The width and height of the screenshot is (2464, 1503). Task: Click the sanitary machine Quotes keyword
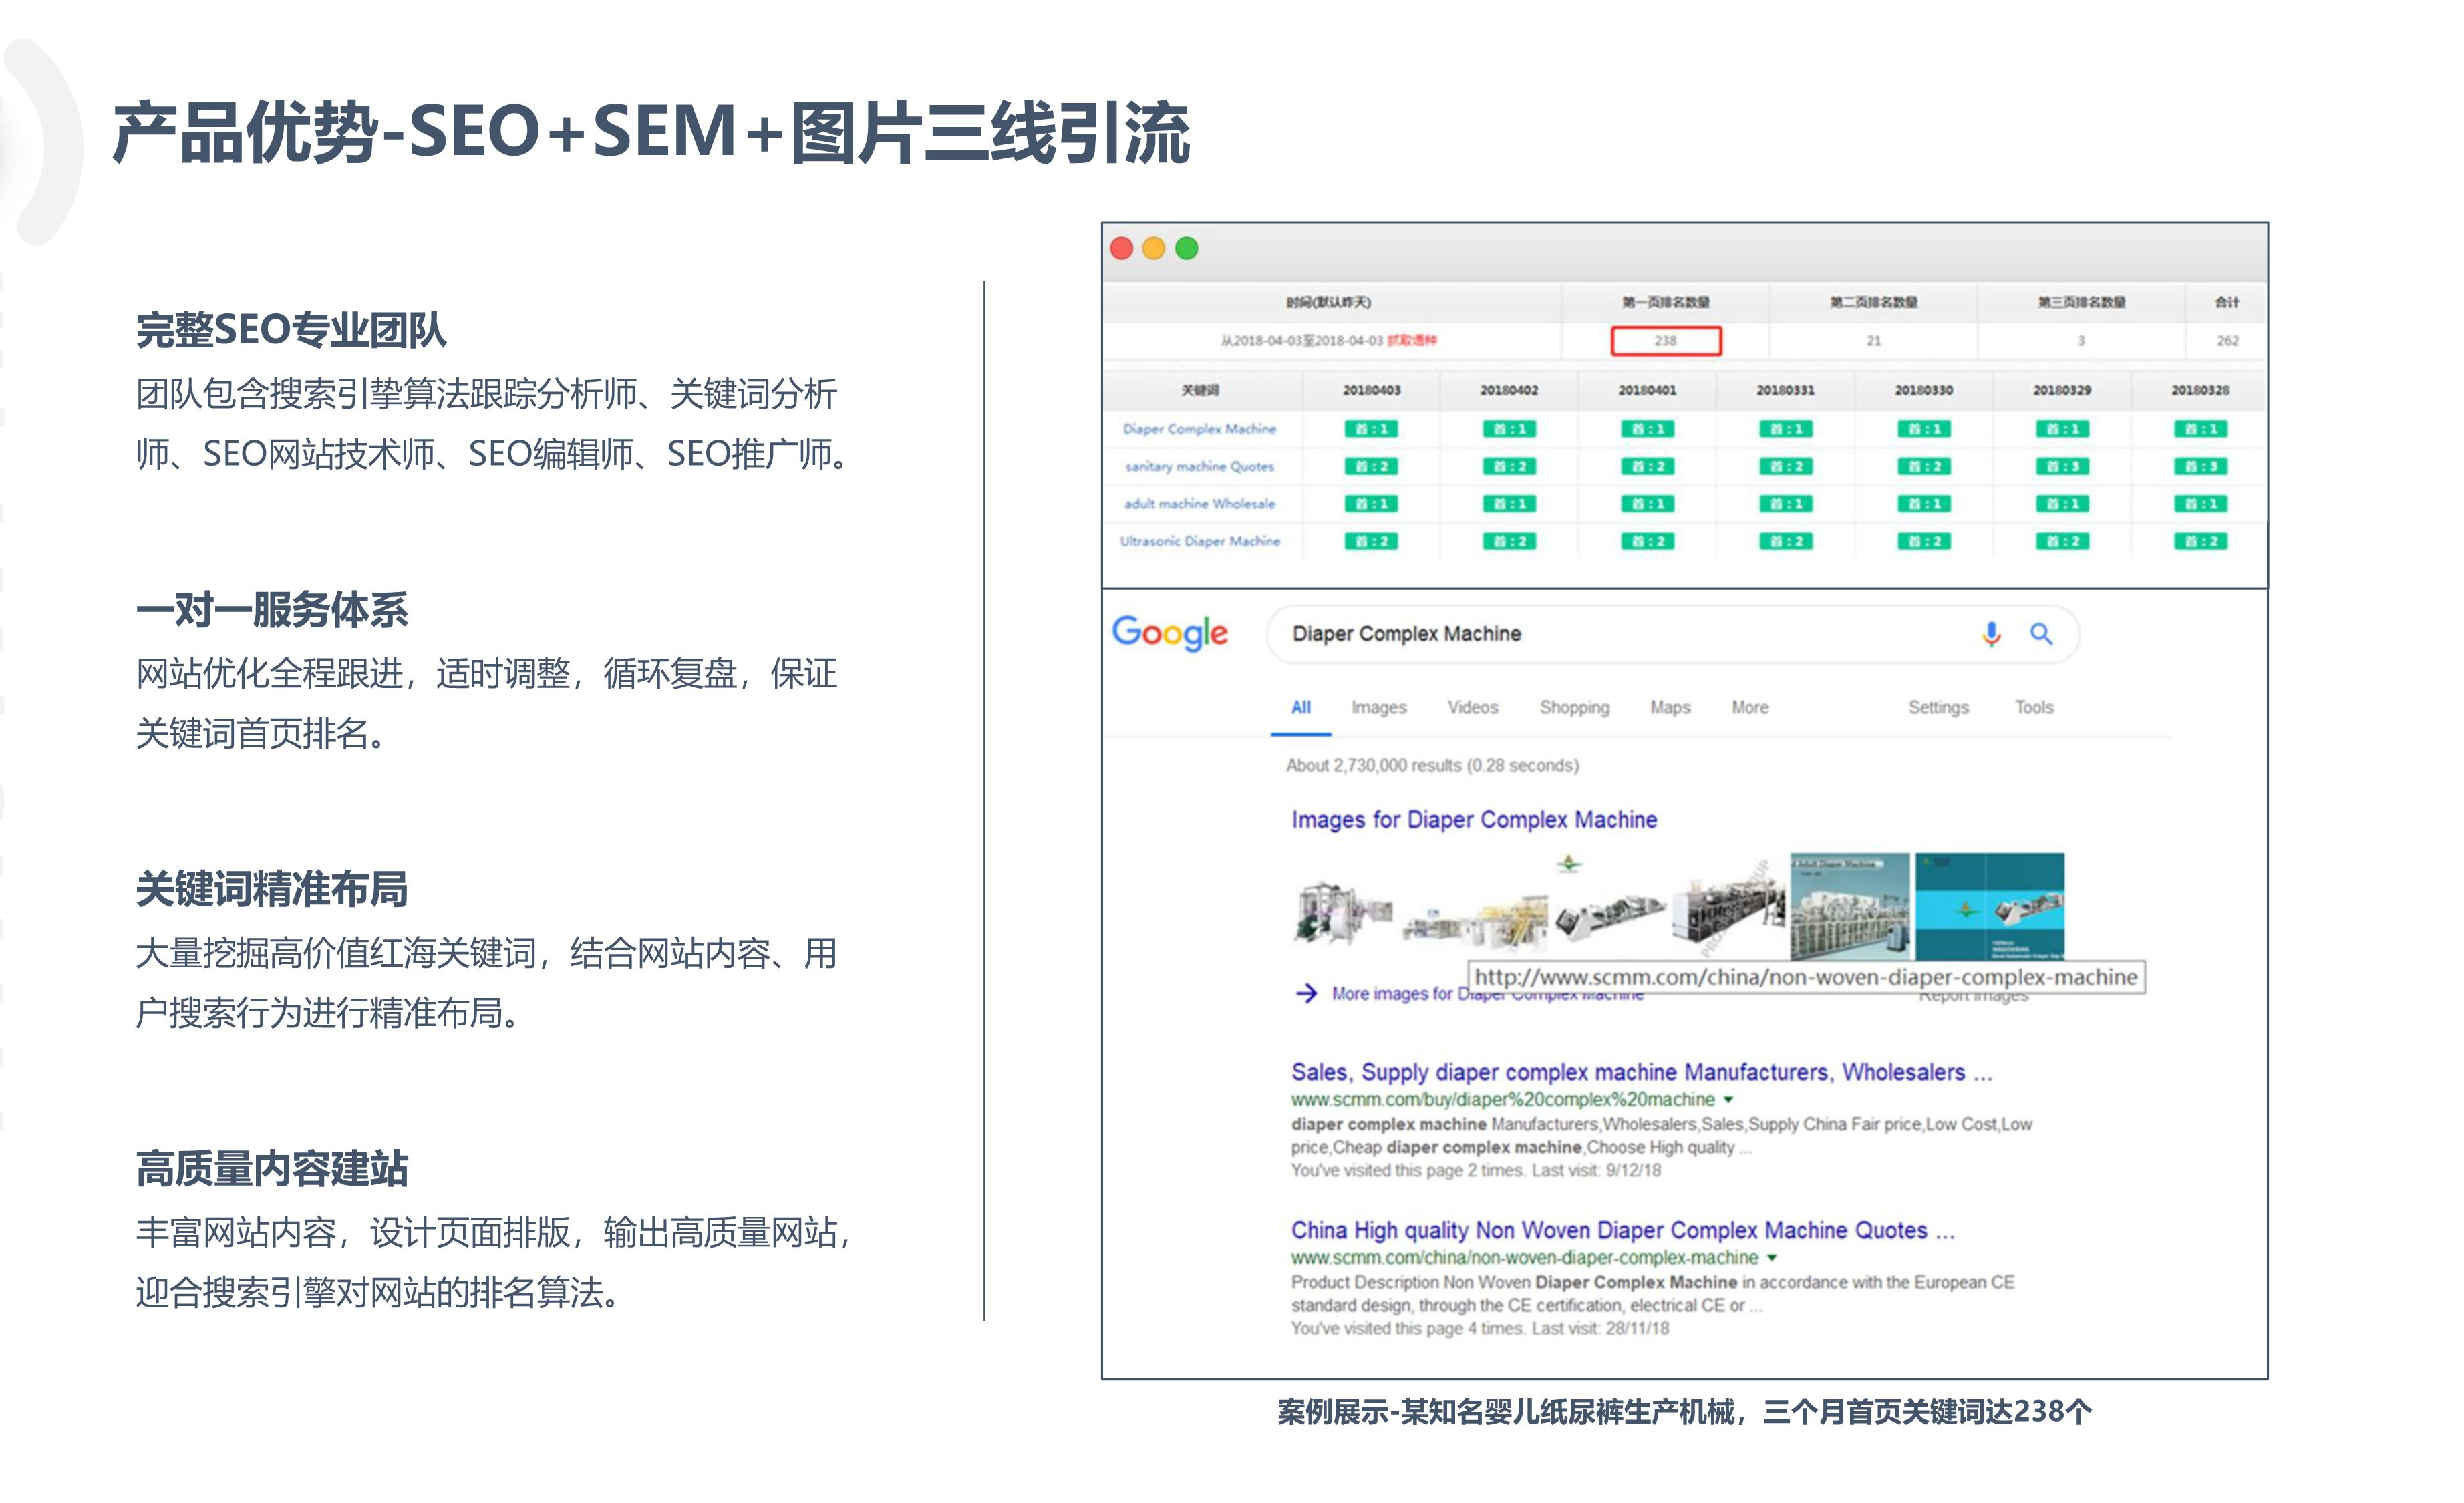1199,467
